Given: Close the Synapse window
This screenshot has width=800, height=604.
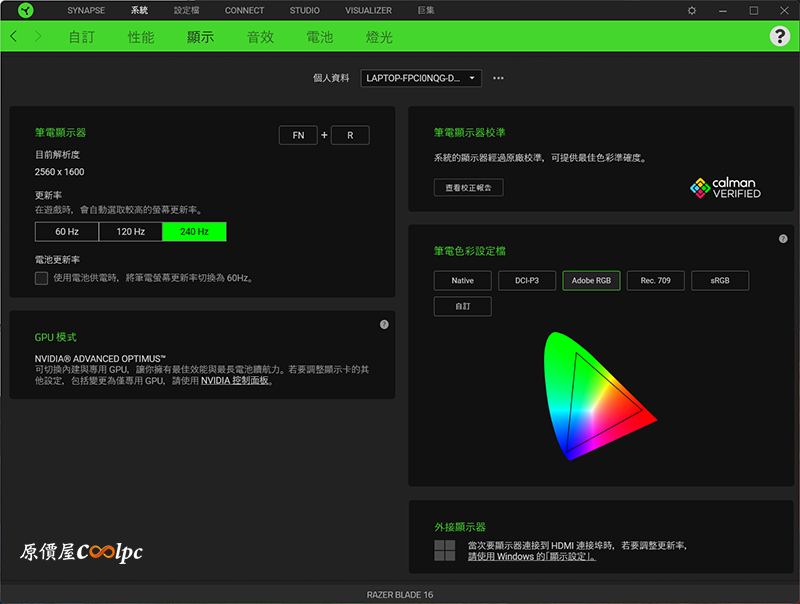Looking at the screenshot, I should click(784, 10).
